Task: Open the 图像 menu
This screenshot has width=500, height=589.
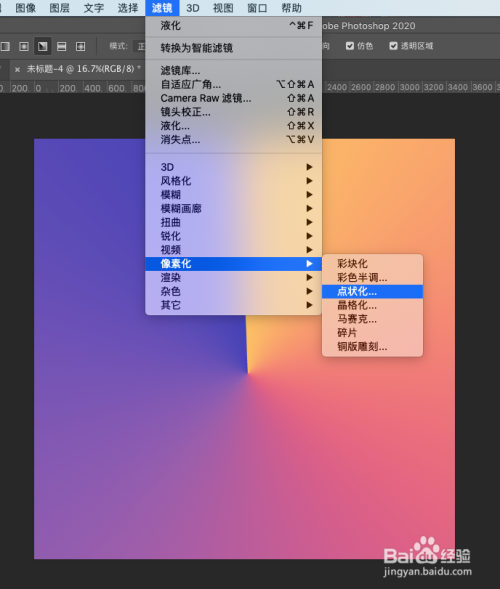Action: tap(26, 8)
